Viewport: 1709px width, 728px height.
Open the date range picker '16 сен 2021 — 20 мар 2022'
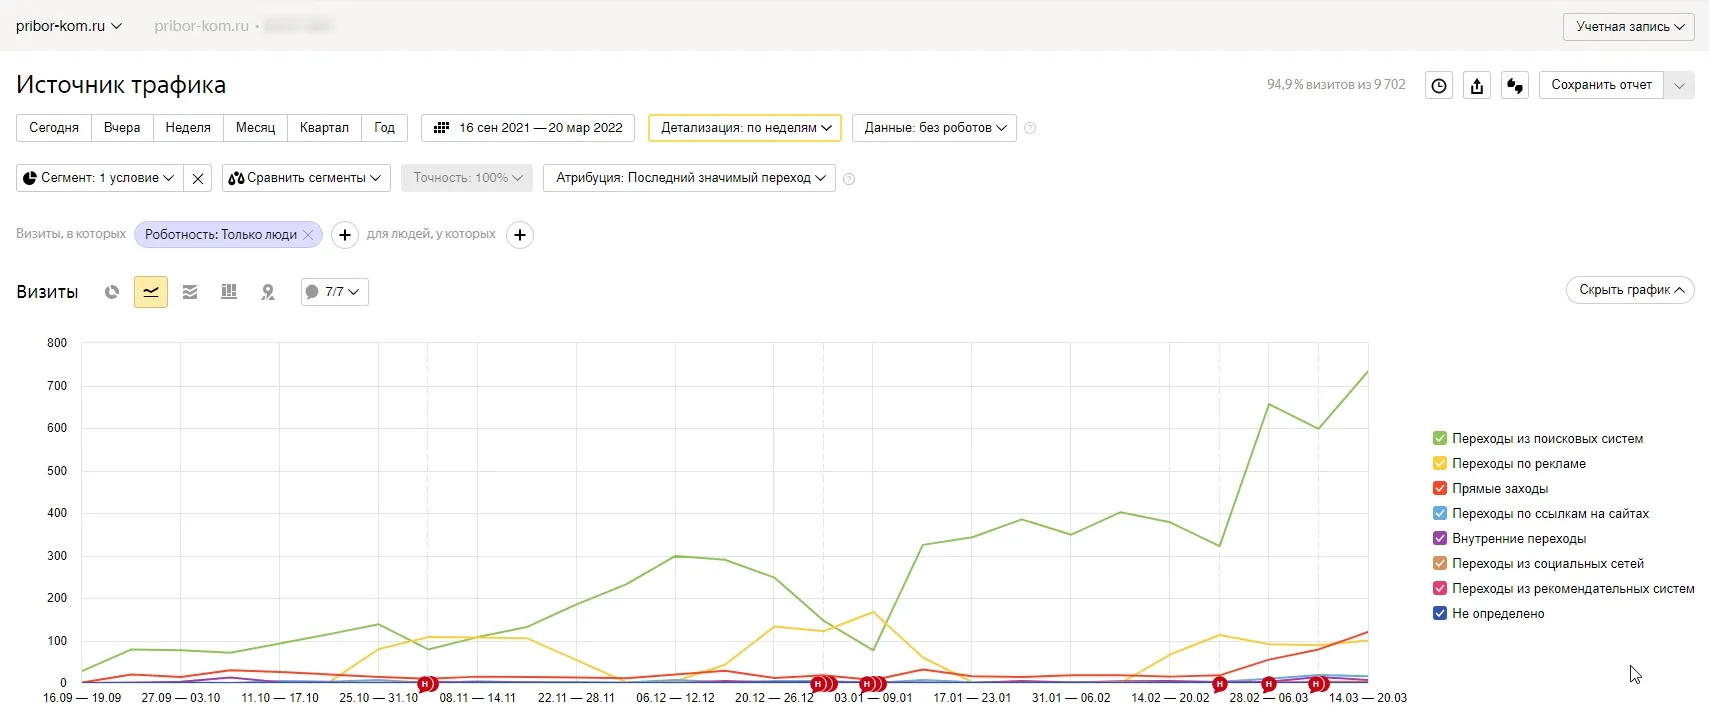pyautogui.click(x=528, y=128)
